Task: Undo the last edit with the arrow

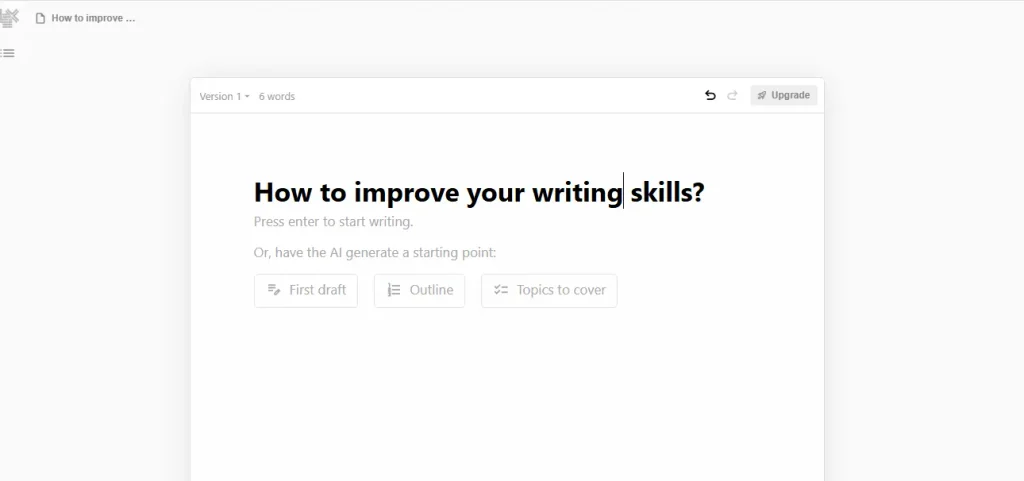Action: pos(711,95)
